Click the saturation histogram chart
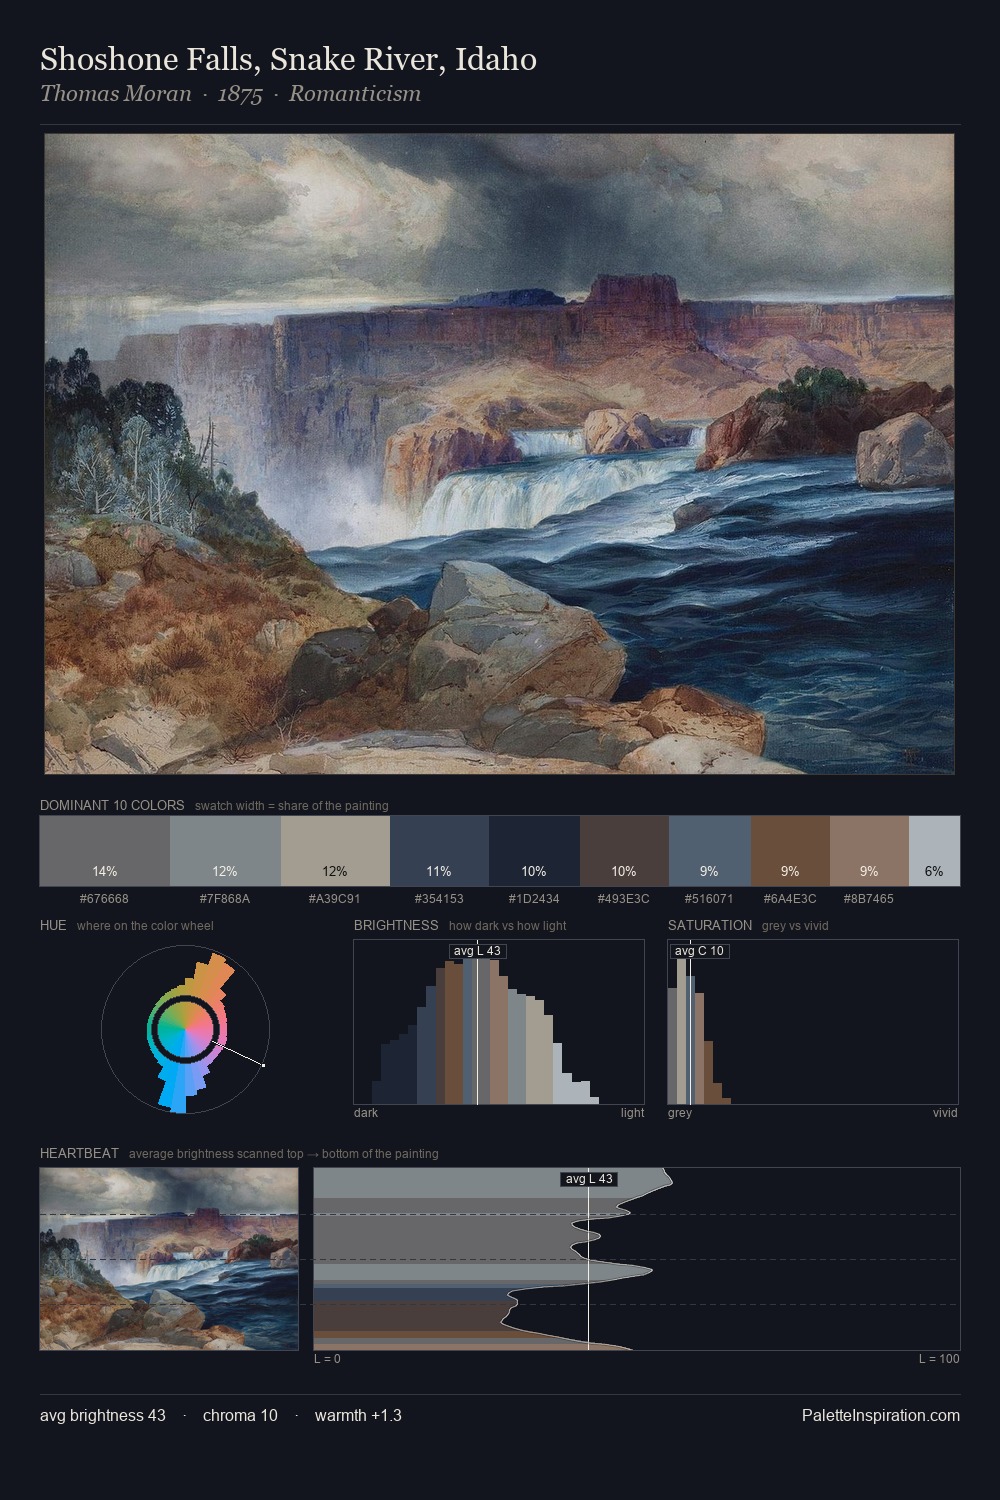 pos(813,1022)
